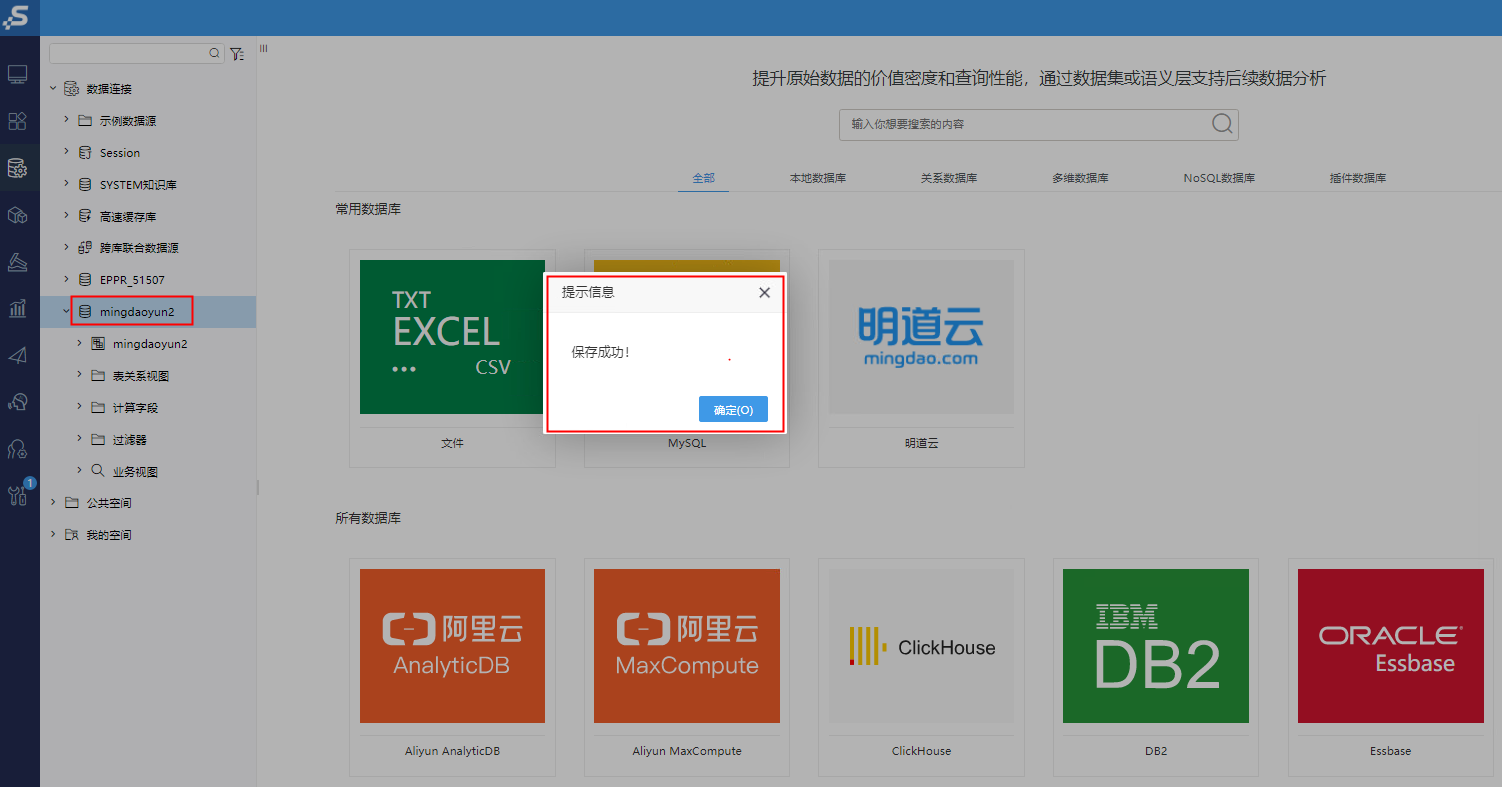The width and height of the screenshot is (1502, 787).
Task: Open the dashboard tiles icon in left sidebar
Action: (17, 121)
